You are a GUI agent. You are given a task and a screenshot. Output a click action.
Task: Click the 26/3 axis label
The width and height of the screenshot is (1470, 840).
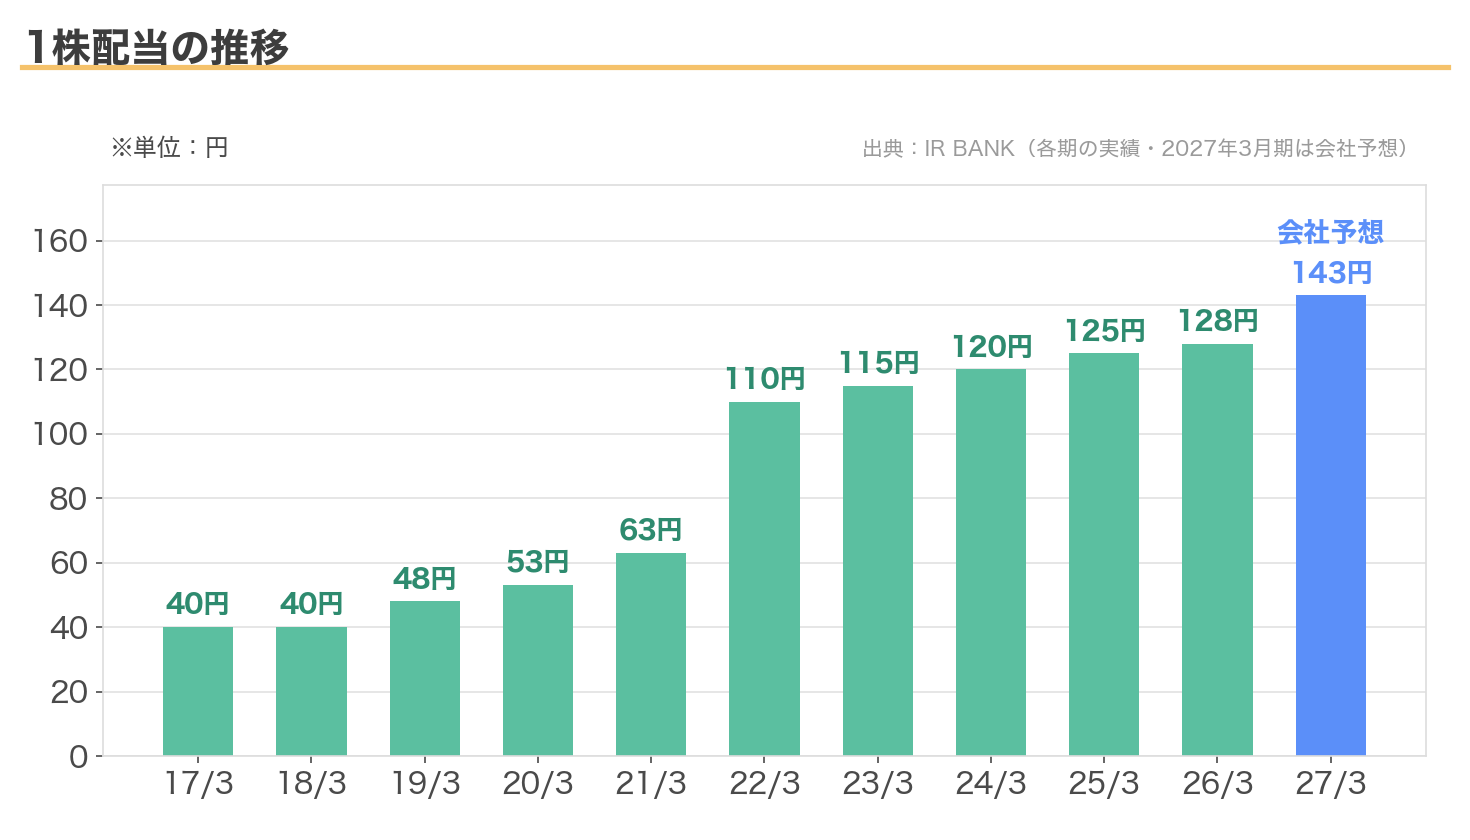point(1217,783)
